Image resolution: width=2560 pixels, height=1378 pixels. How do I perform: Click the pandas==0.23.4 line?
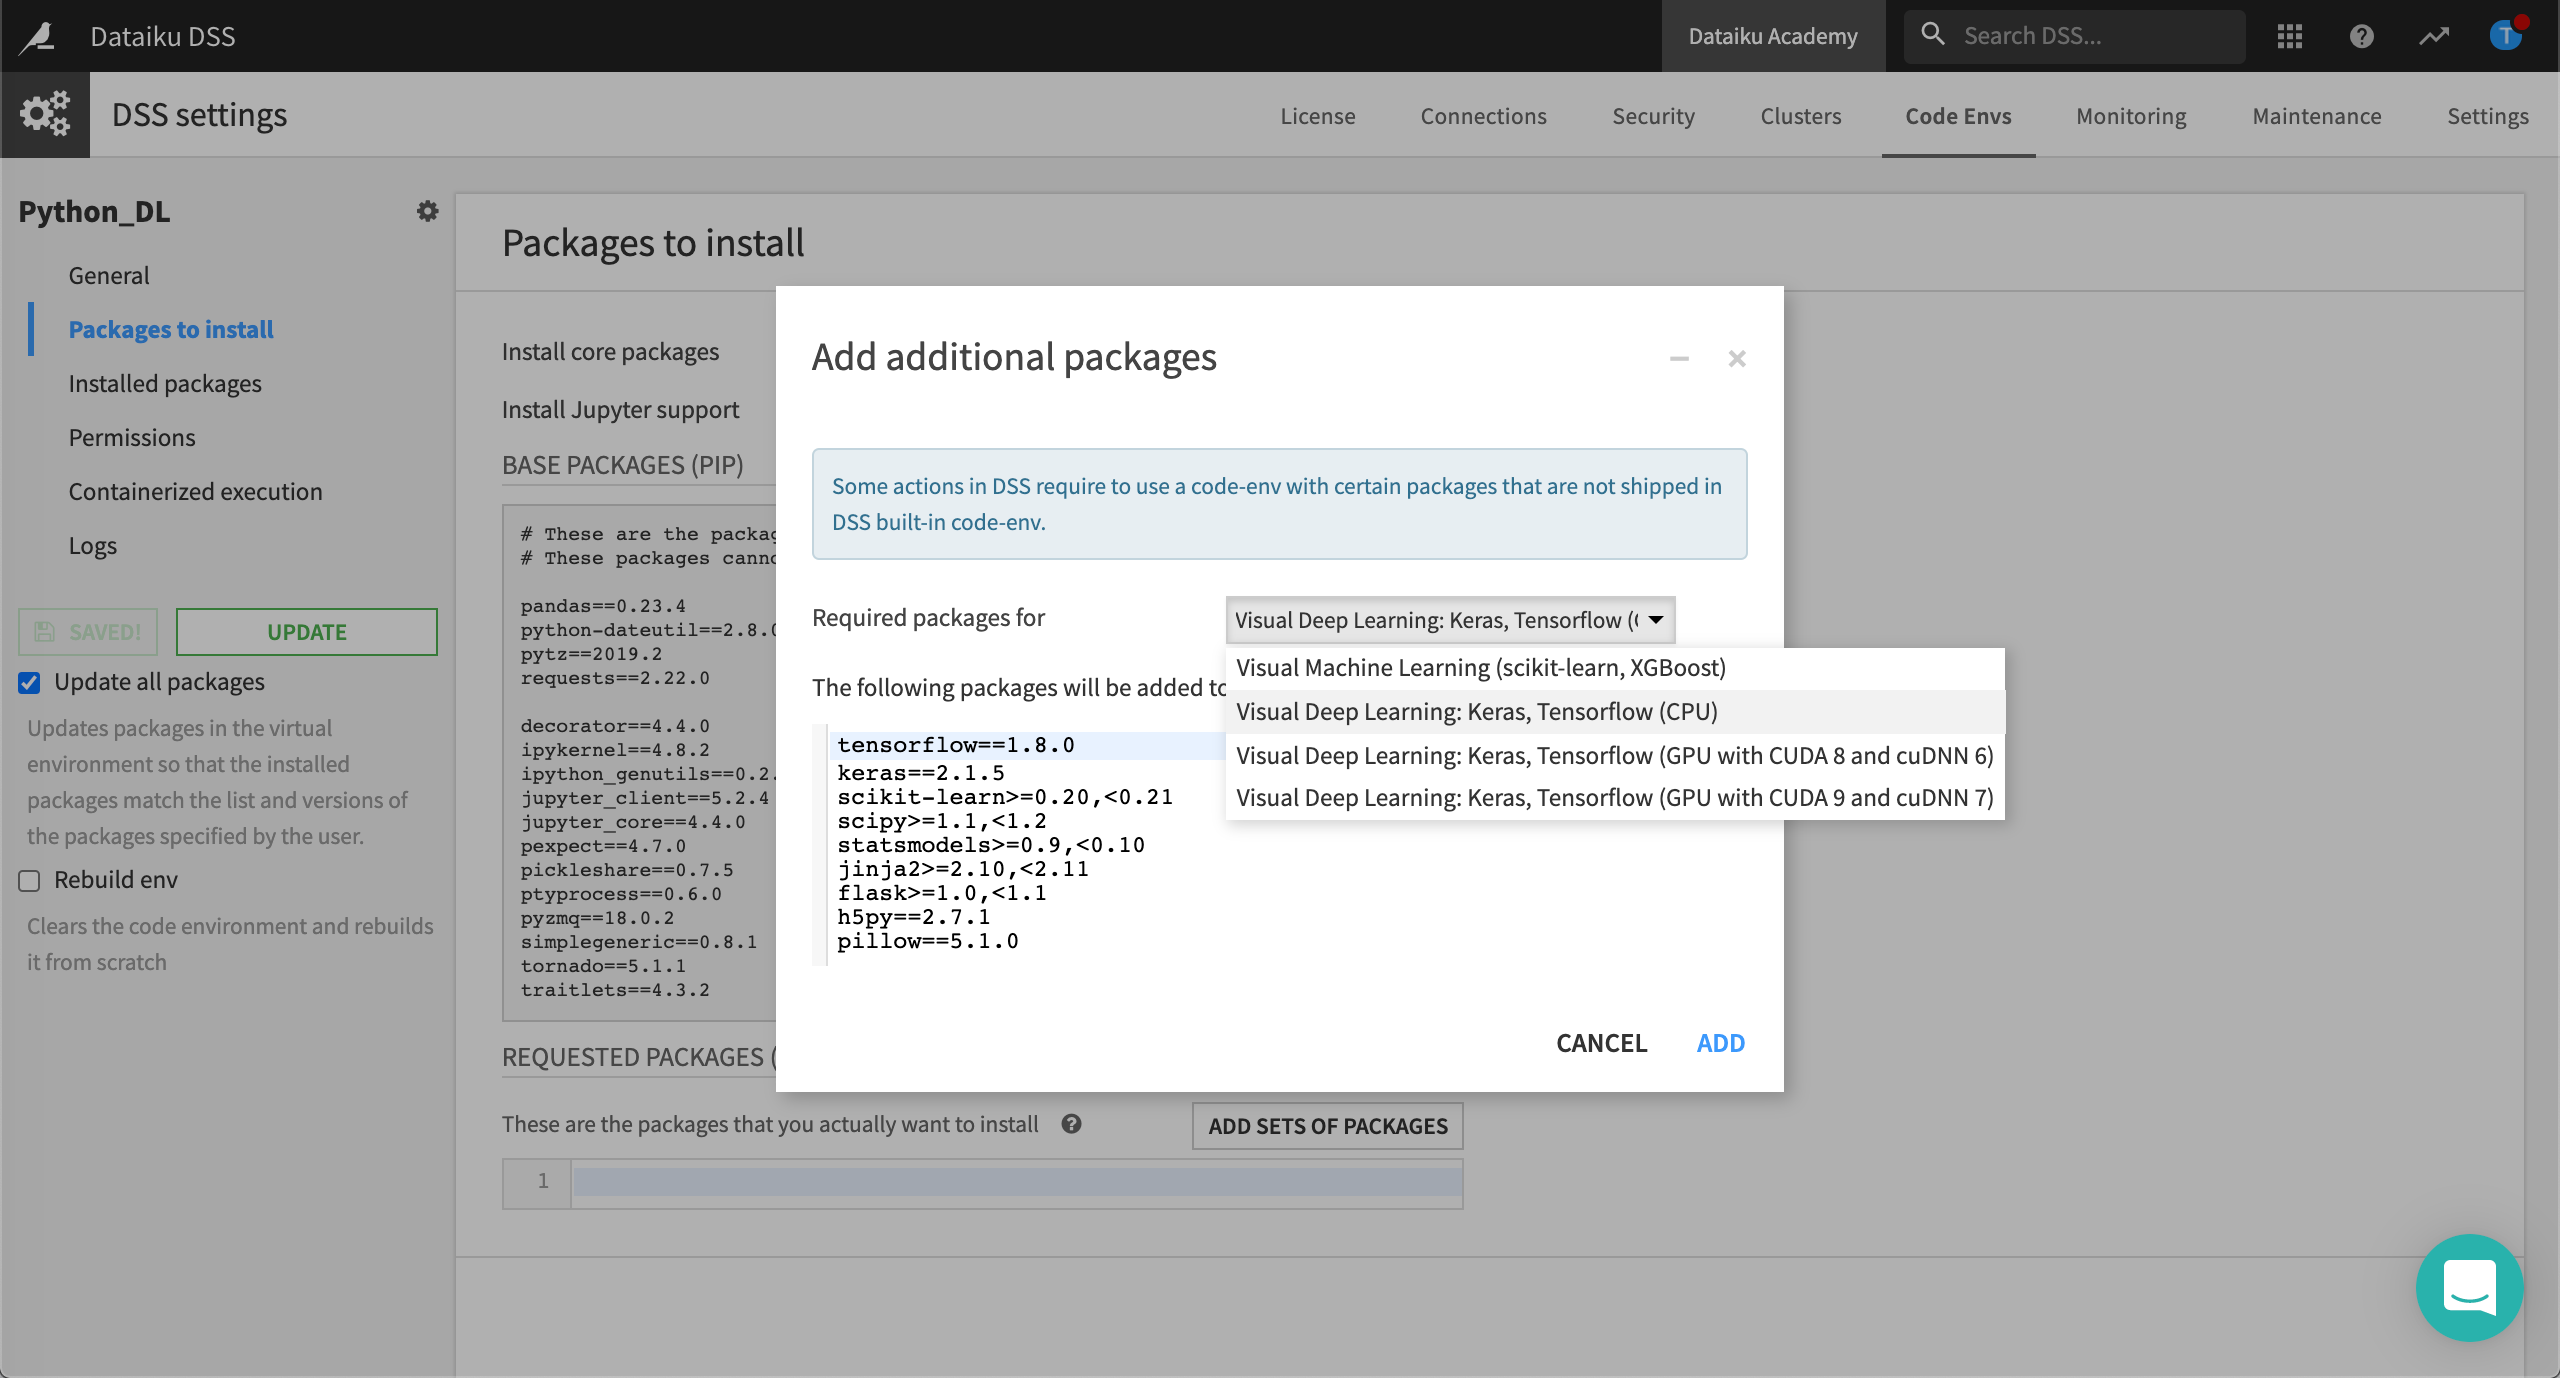(603, 606)
